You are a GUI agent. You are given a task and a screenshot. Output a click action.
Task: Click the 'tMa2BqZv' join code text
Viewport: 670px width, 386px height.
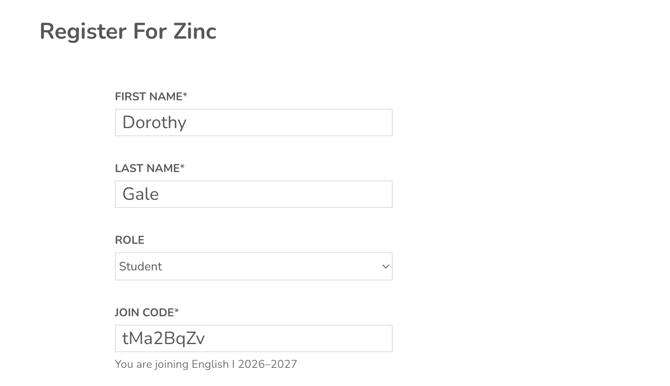163,338
